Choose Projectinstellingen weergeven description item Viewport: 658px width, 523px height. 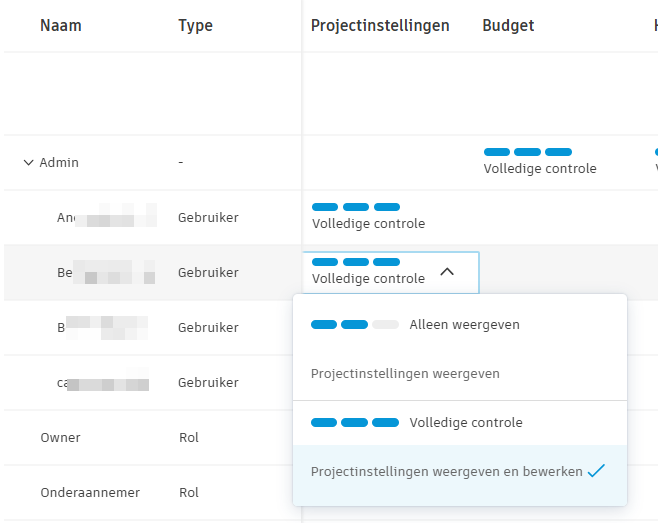[405, 374]
